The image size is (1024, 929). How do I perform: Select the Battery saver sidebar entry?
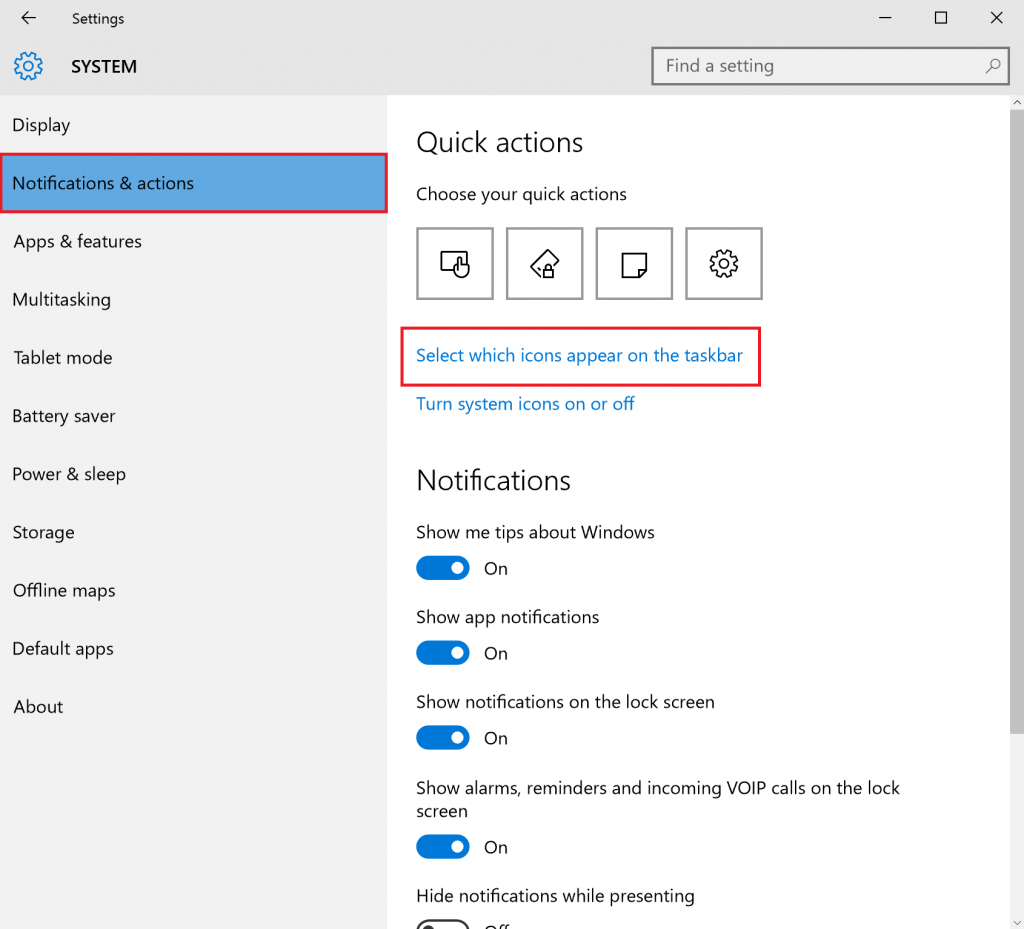pos(63,416)
